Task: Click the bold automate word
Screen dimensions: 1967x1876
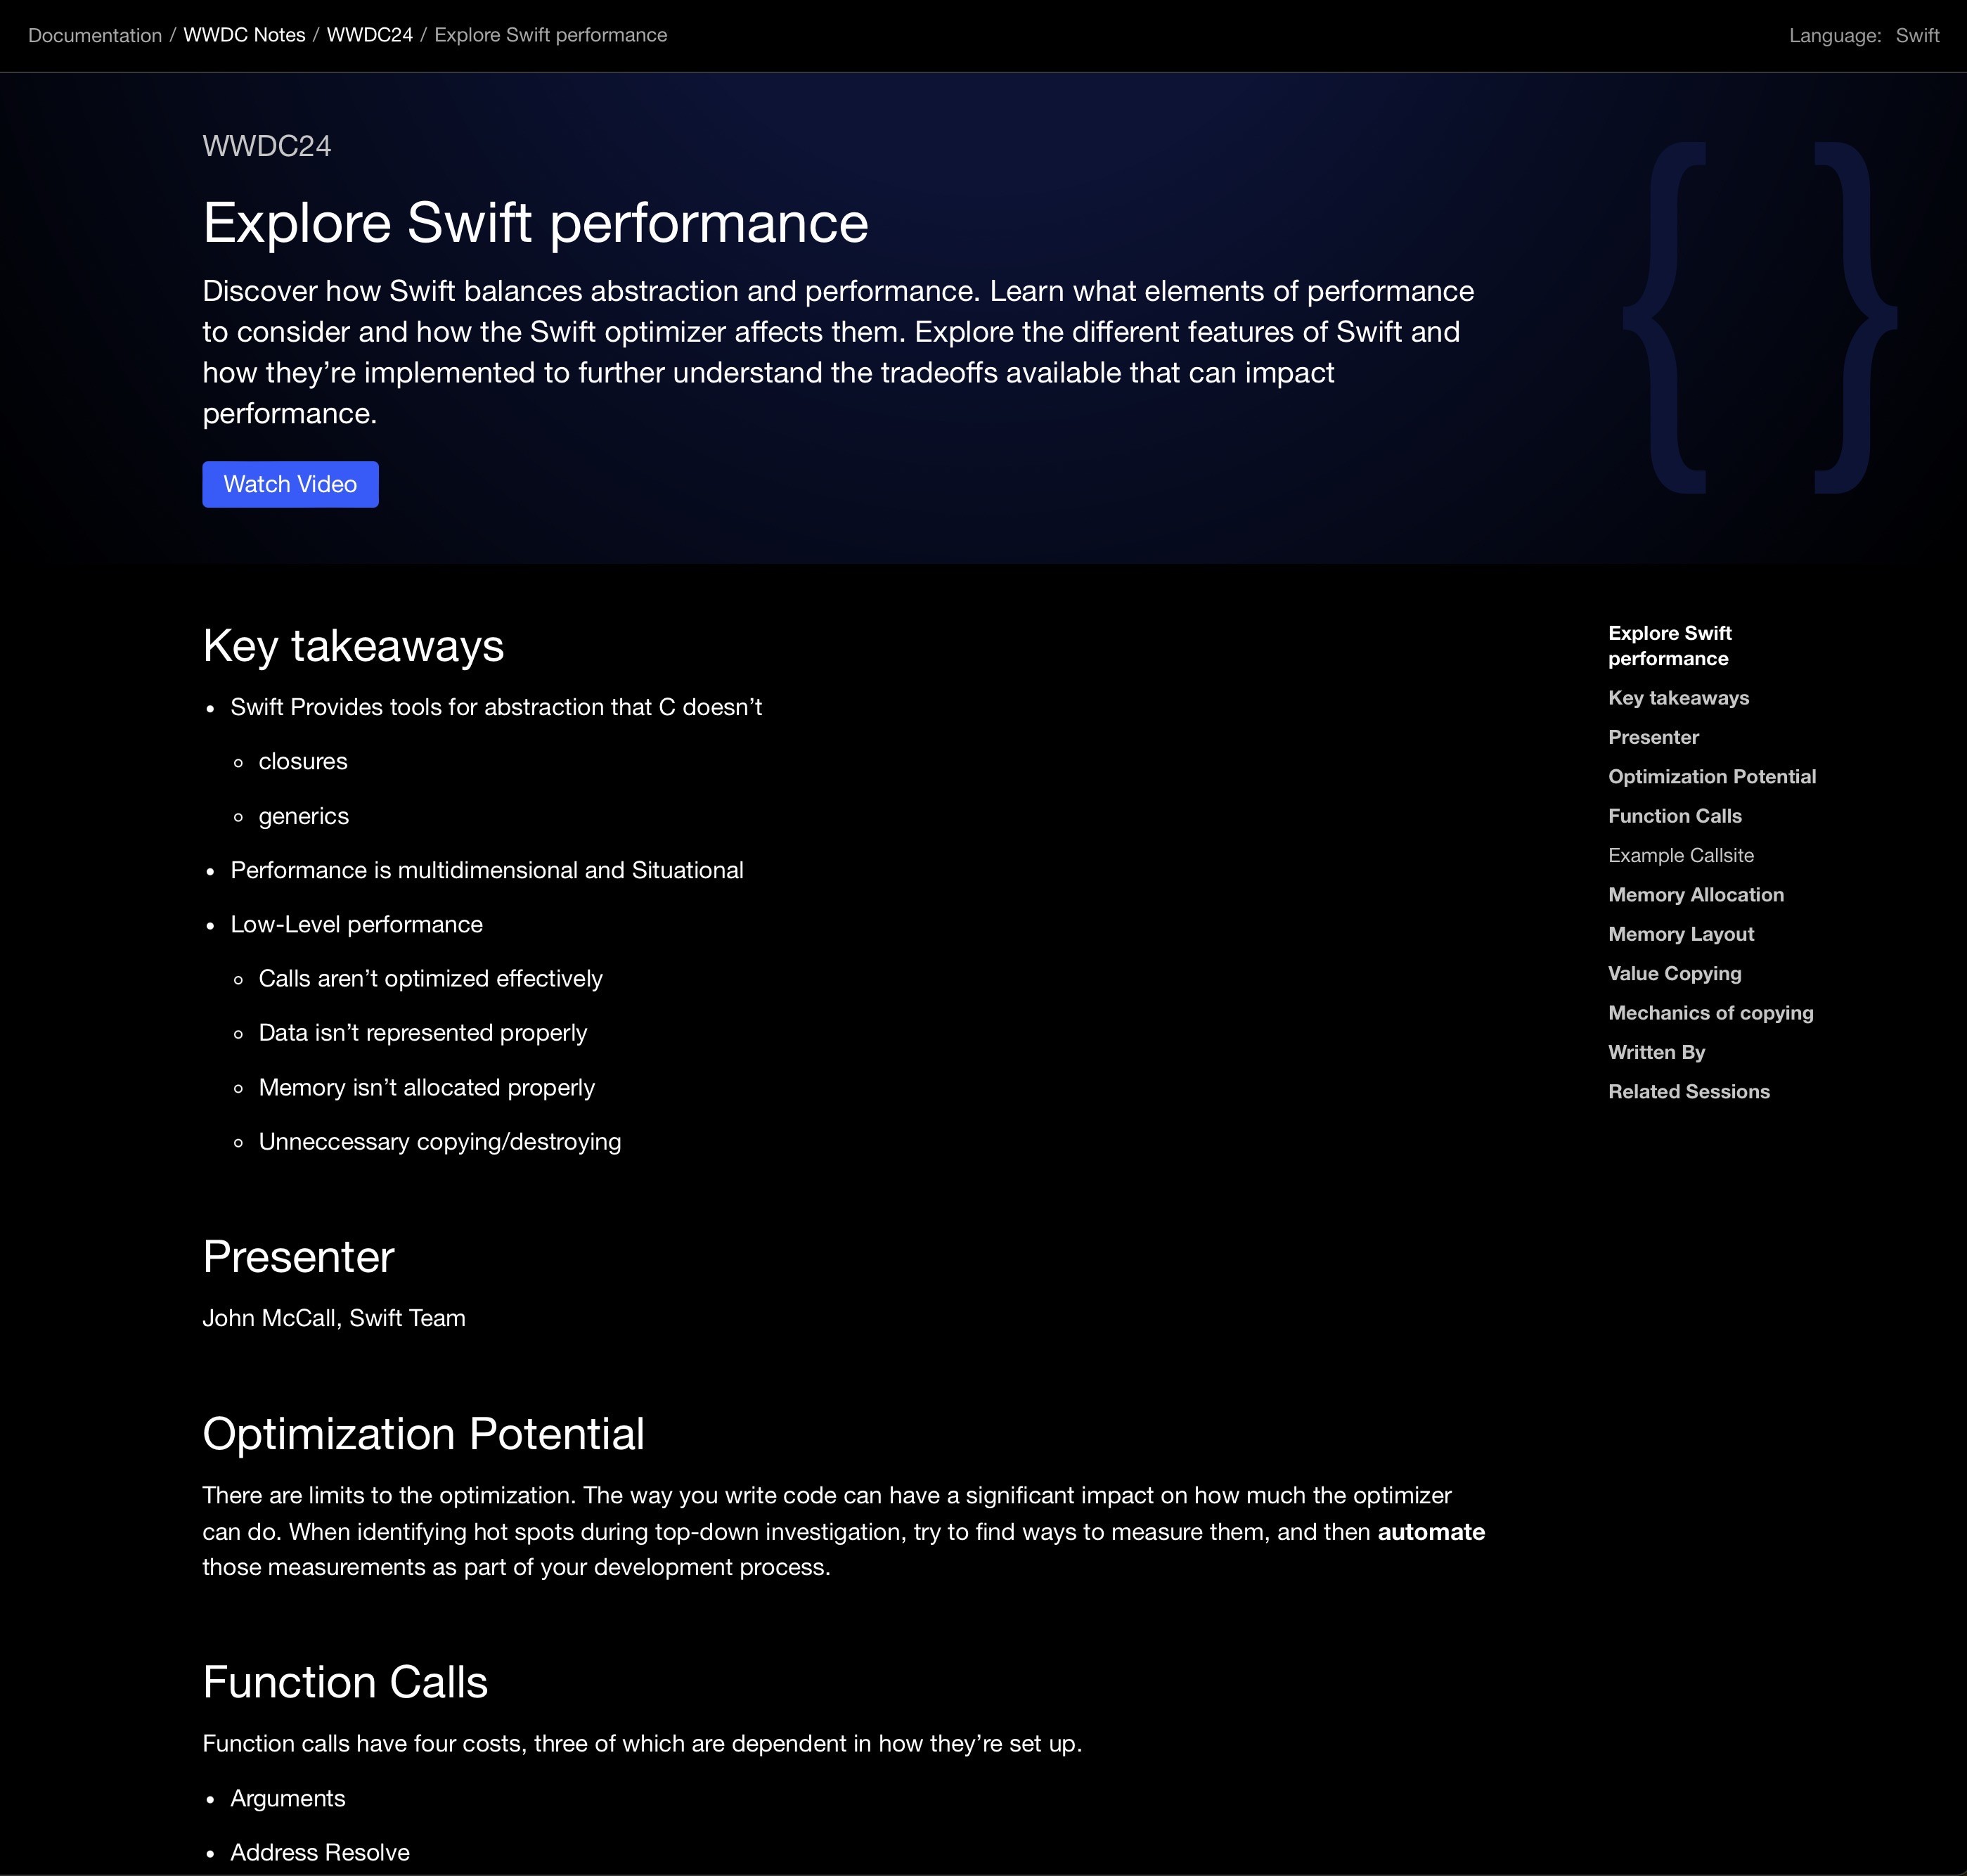Action: click(1431, 1532)
